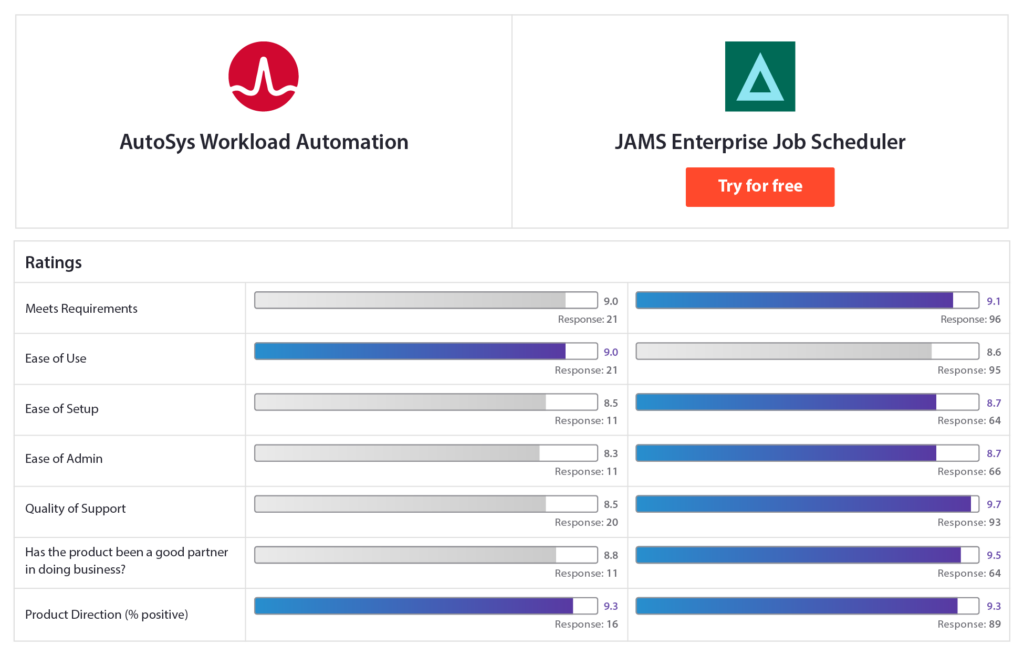
Task: Click AutoSys Ease of Admin rating bar
Action: click(x=426, y=453)
